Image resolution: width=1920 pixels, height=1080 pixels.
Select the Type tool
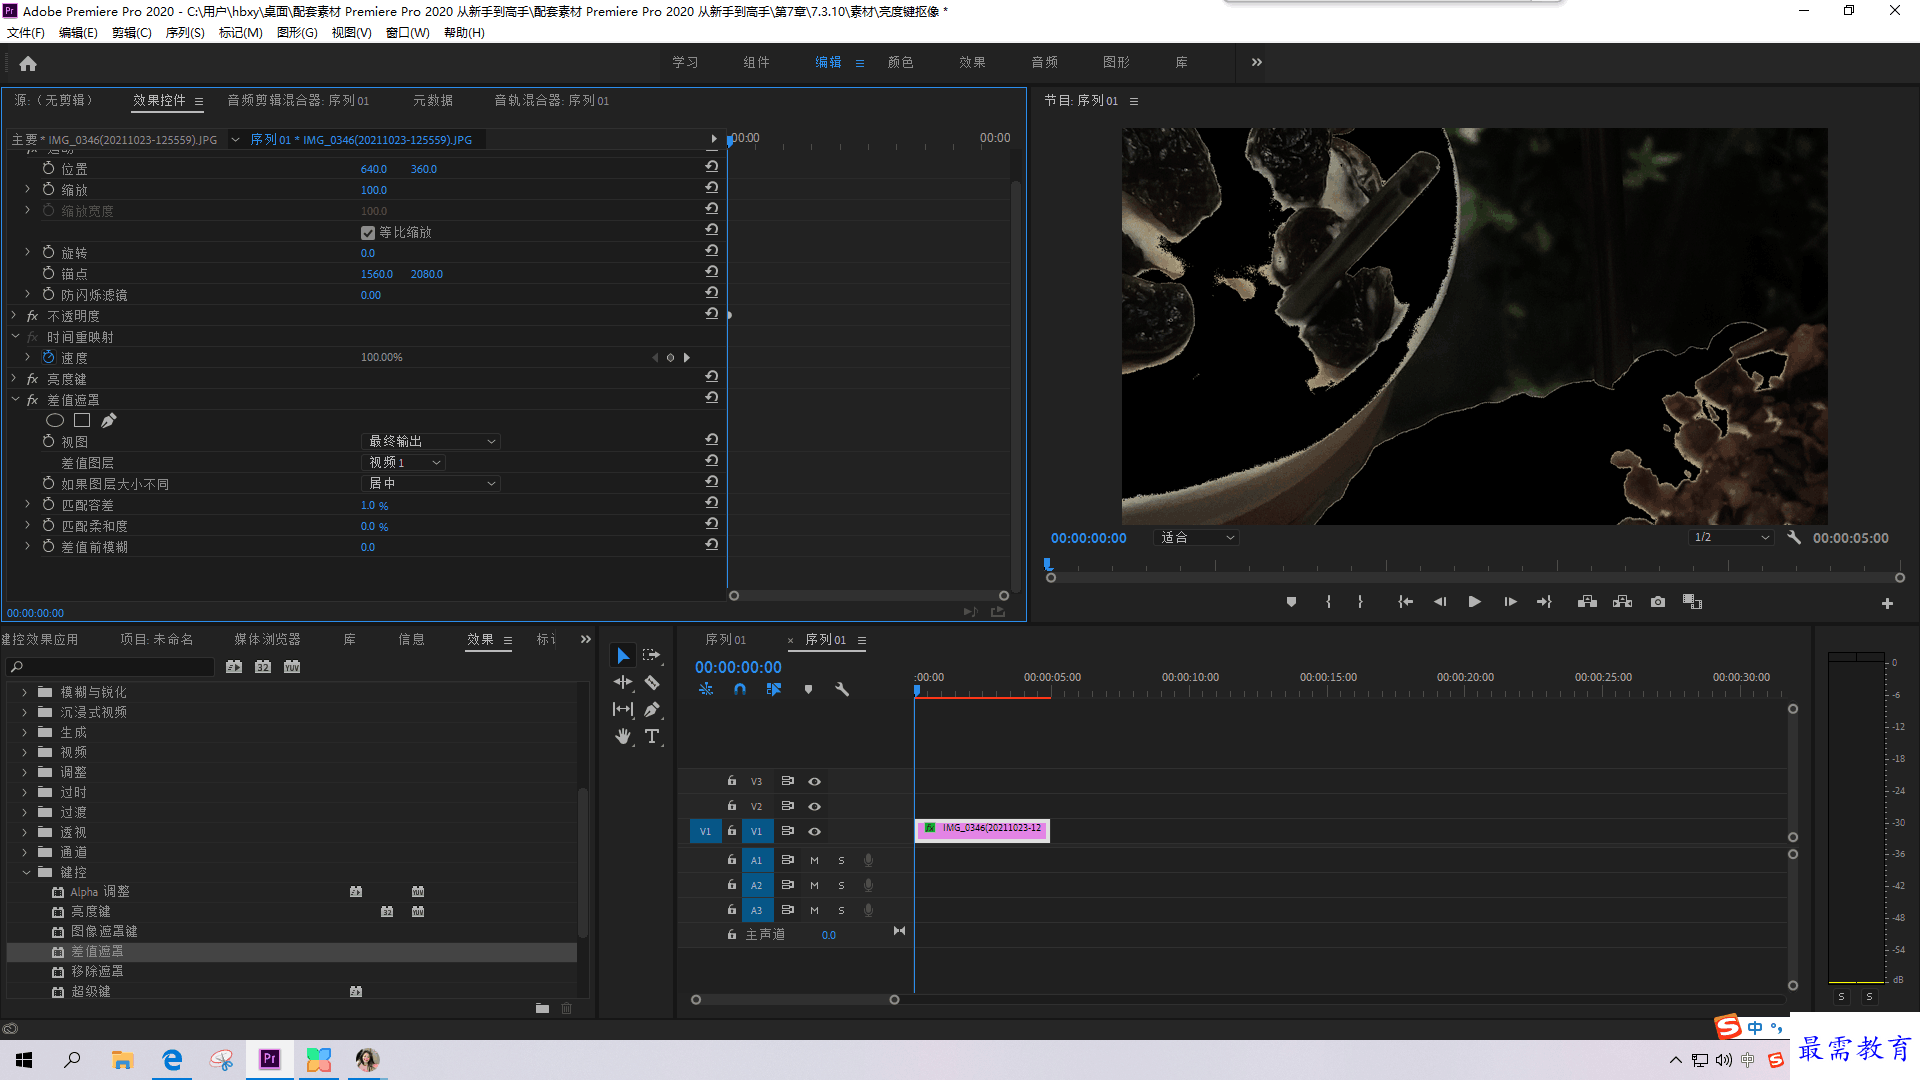click(652, 736)
